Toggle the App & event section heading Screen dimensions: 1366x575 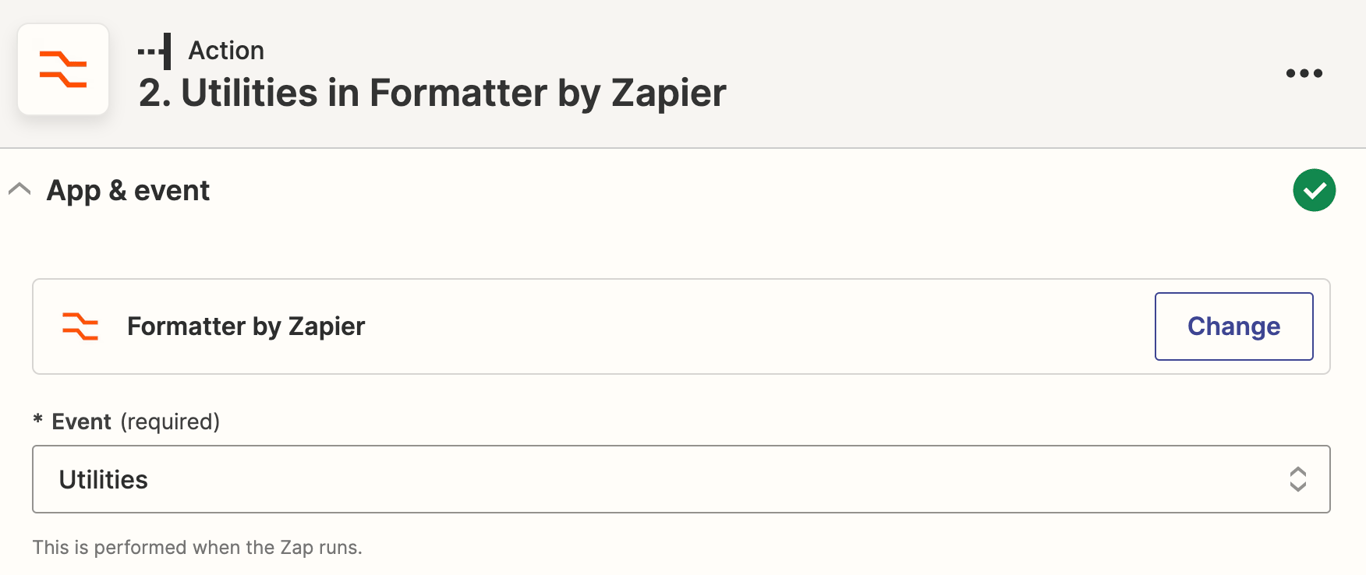(x=128, y=190)
